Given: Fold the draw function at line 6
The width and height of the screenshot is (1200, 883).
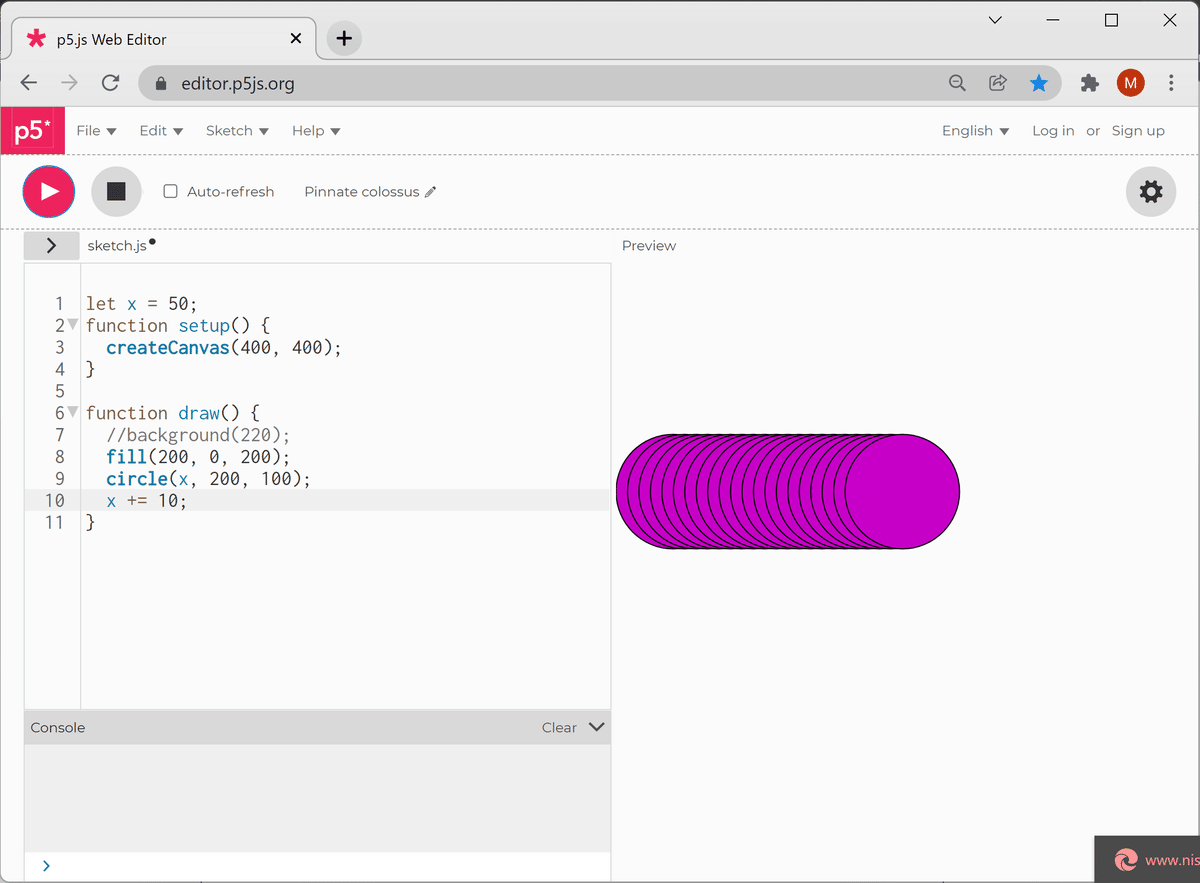Looking at the screenshot, I should [73, 413].
